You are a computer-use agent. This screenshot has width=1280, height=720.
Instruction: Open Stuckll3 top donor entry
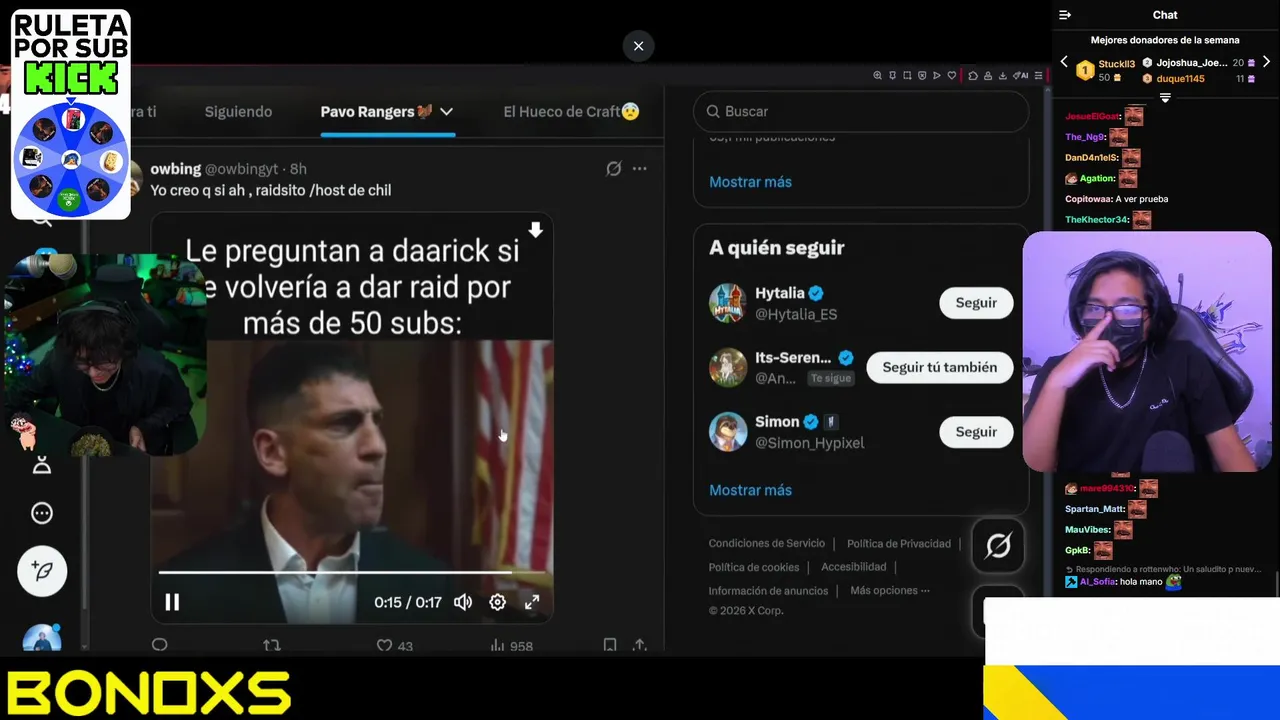[x=1107, y=70]
